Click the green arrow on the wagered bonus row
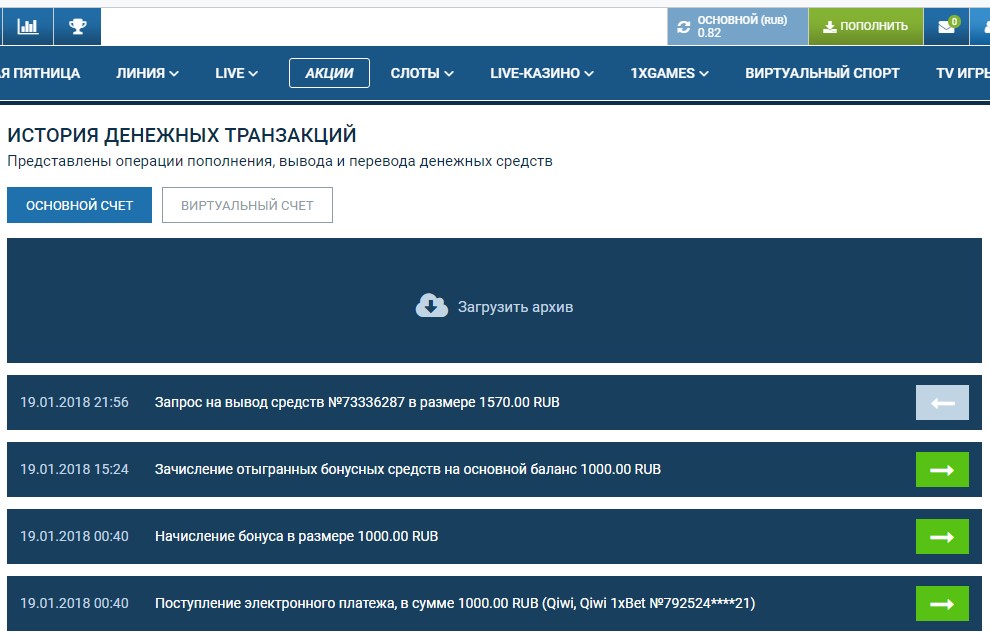990x633 pixels. (942, 469)
